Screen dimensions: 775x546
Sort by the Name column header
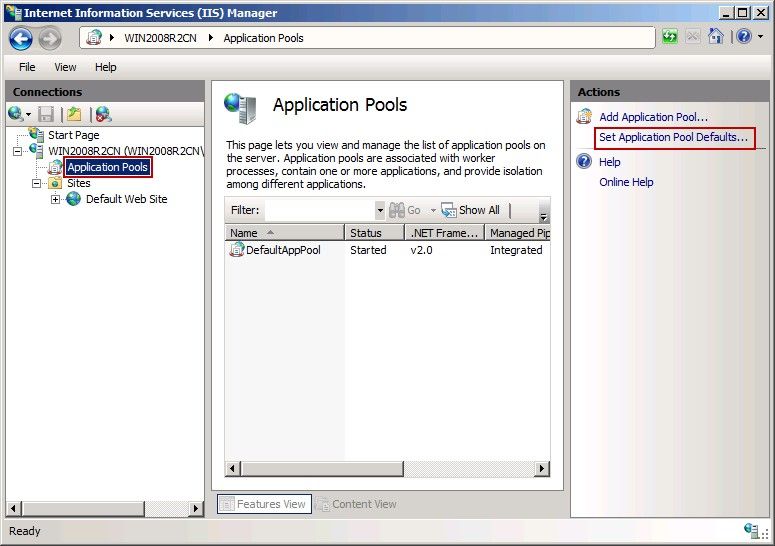coord(285,233)
